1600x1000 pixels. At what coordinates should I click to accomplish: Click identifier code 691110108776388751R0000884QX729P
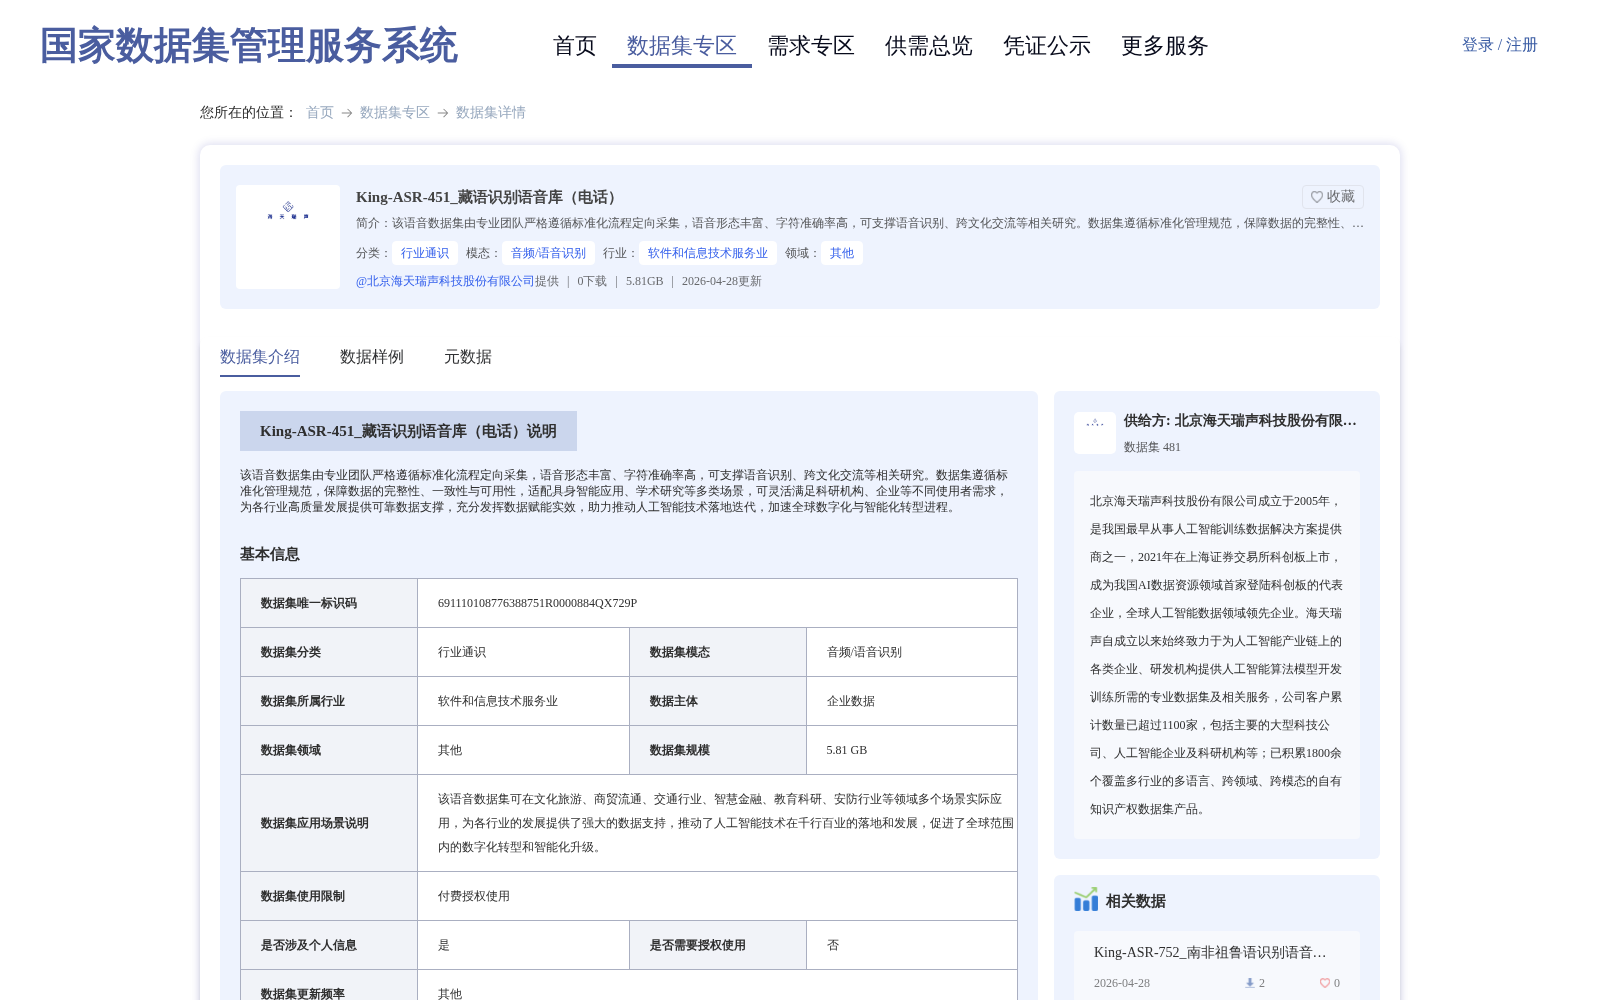(537, 603)
